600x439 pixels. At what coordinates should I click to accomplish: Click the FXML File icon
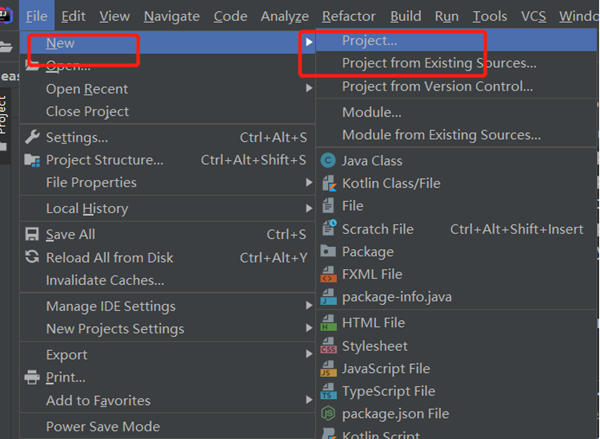coord(328,274)
